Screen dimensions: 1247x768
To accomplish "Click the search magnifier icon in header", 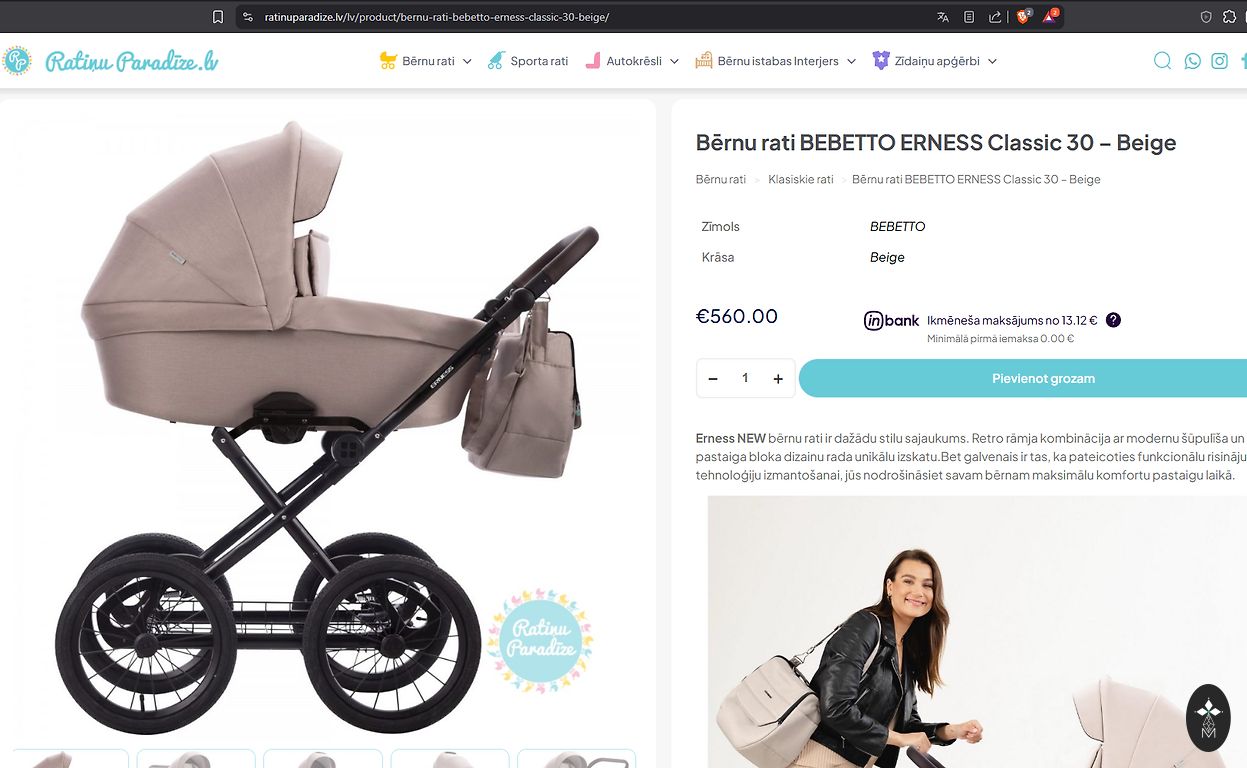I will point(1162,61).
